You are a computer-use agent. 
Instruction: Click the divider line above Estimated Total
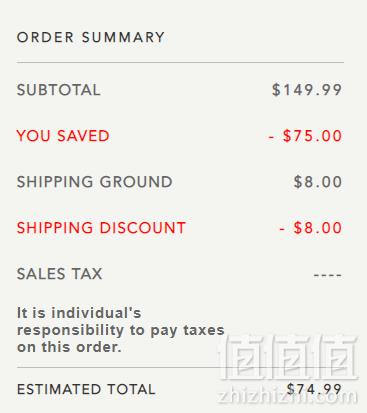point(180,368)
